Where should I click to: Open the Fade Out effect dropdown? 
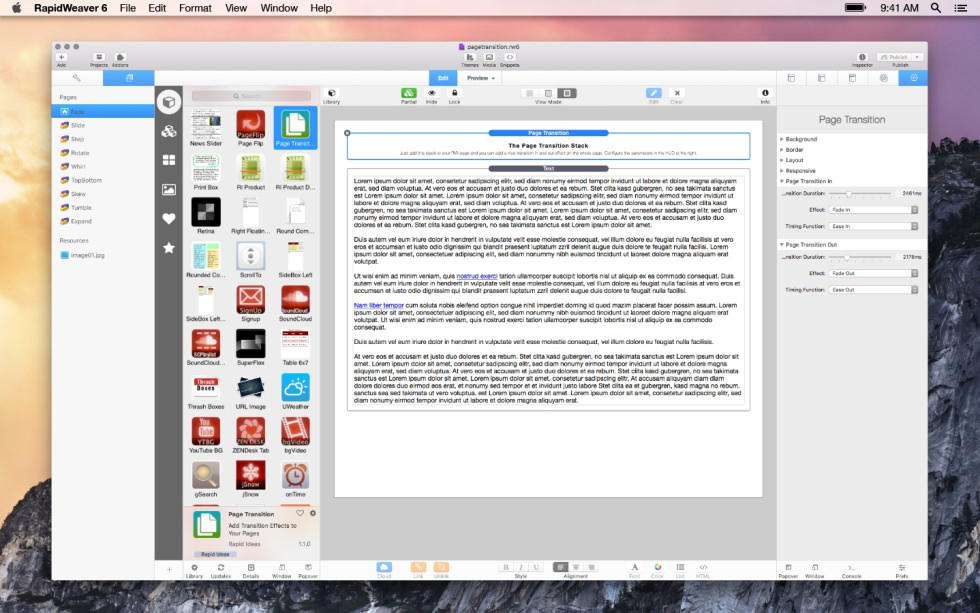874,273
